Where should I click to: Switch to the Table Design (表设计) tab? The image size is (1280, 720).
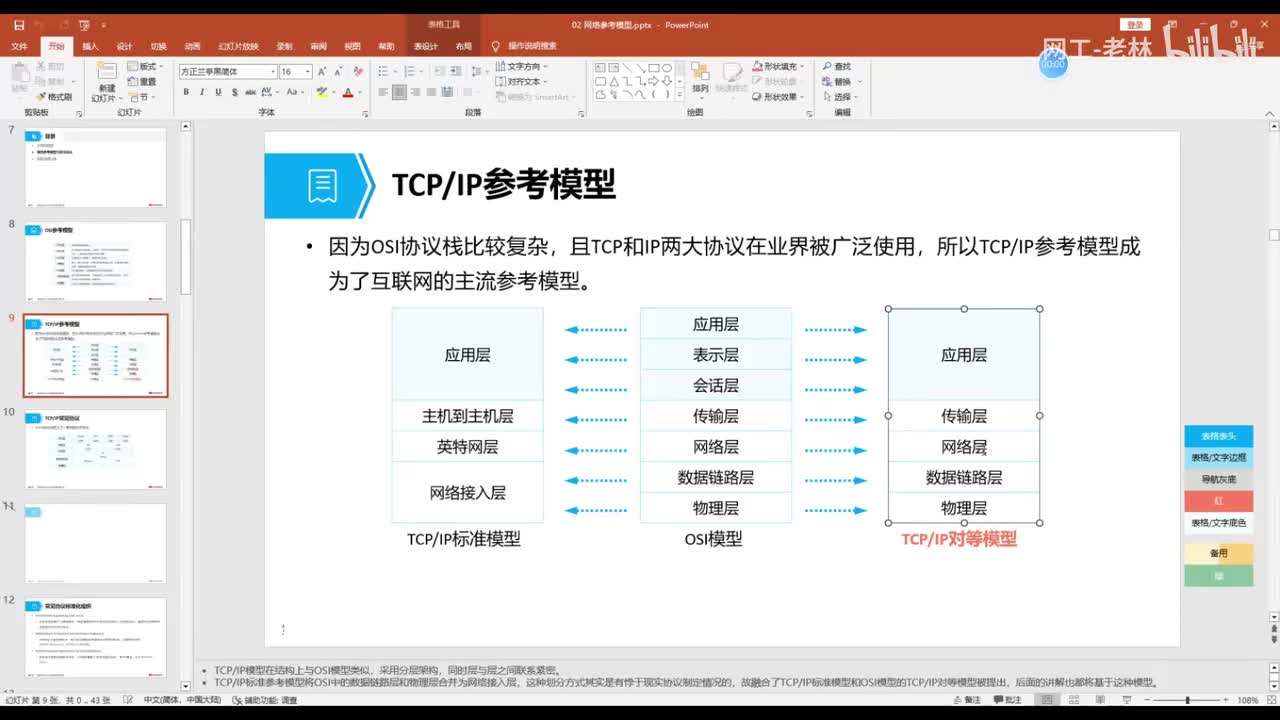[x=425, y=46]
